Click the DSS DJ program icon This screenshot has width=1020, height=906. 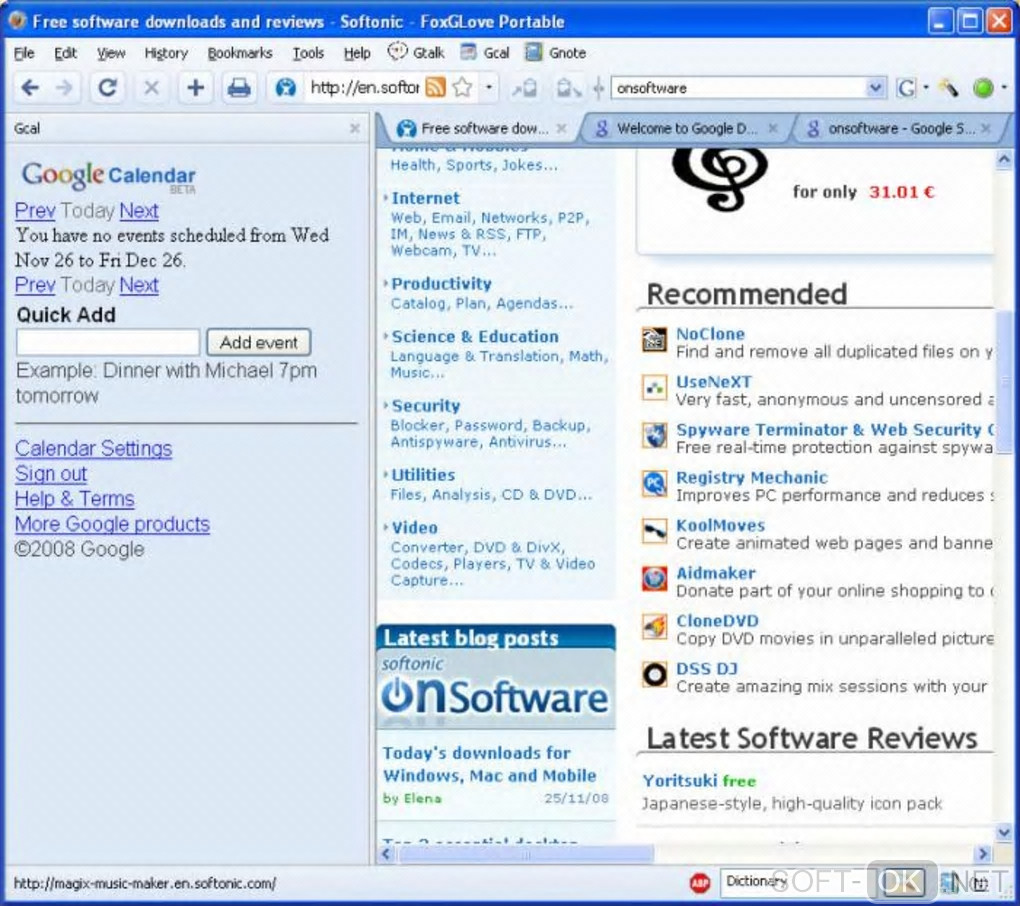654,674
